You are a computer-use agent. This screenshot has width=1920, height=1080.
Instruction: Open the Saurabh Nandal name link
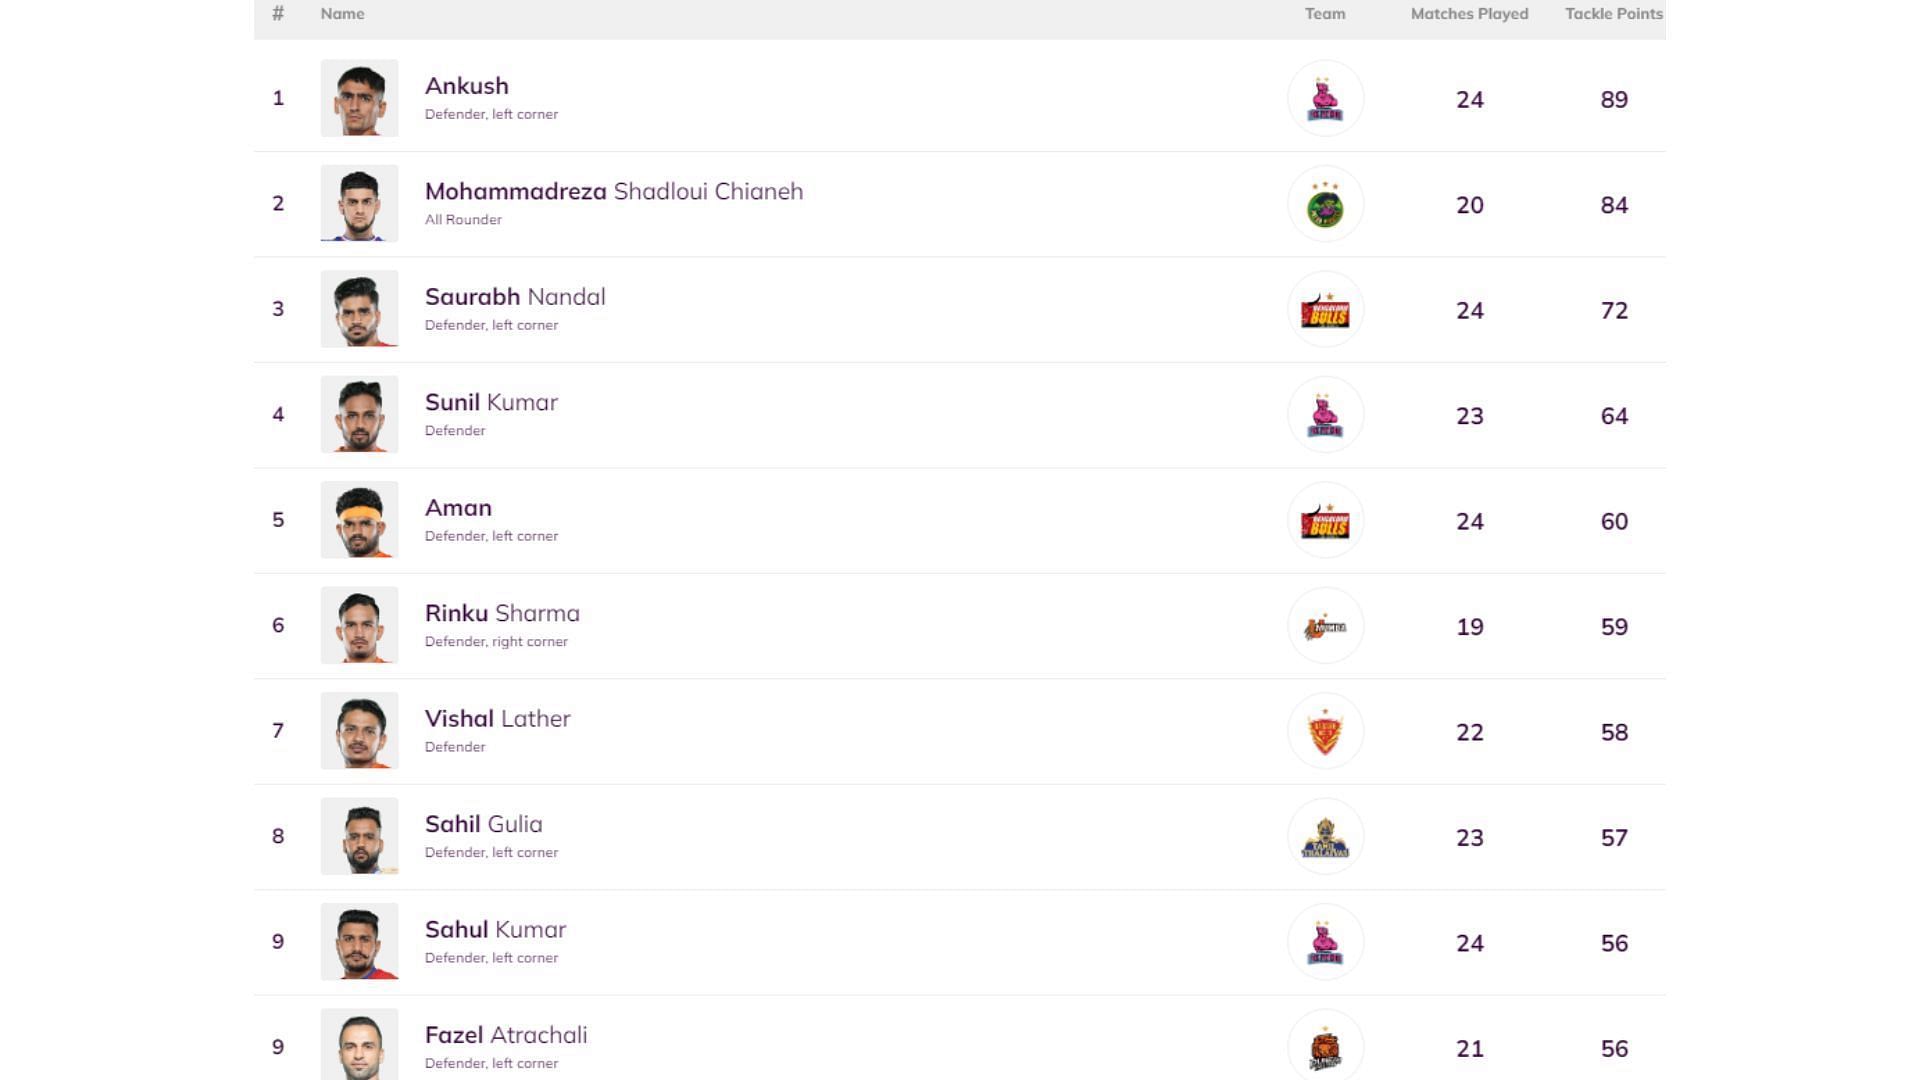point(515,297)
